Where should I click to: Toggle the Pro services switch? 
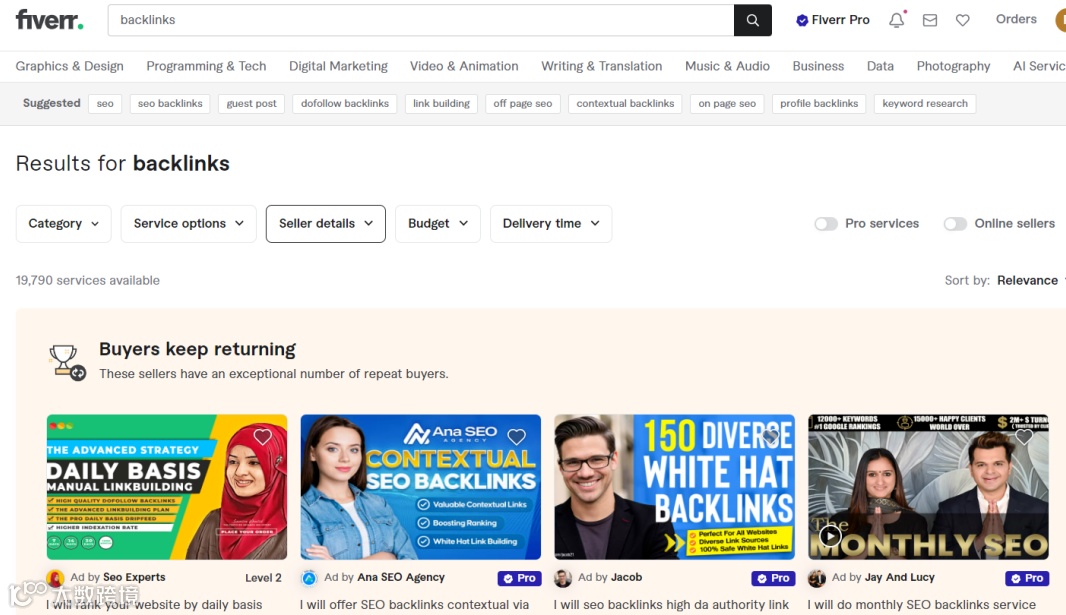tap(826, 224)
